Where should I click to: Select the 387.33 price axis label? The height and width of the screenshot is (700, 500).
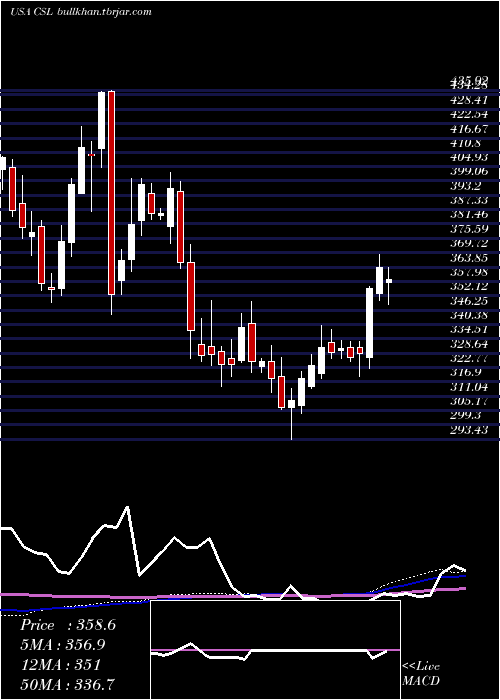point(469,200)
